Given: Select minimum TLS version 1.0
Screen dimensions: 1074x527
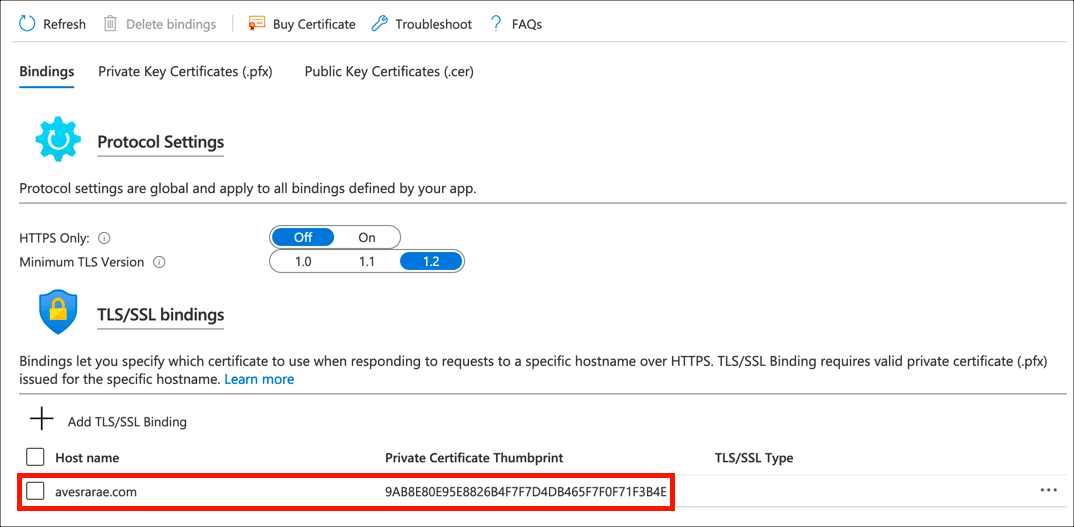Looking at the screenshot, I should (303, 261).
